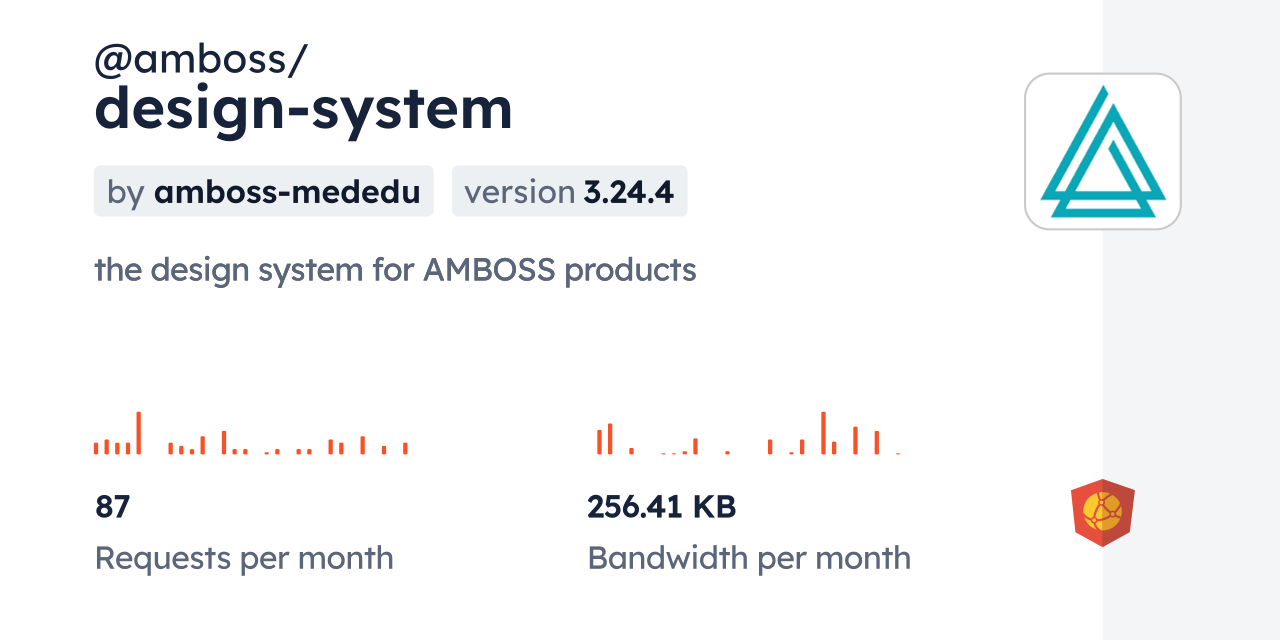Click the second-tallest bar in the bandwidth chart
Viewport: 1280px width, 640px height.
coord(609,439)
